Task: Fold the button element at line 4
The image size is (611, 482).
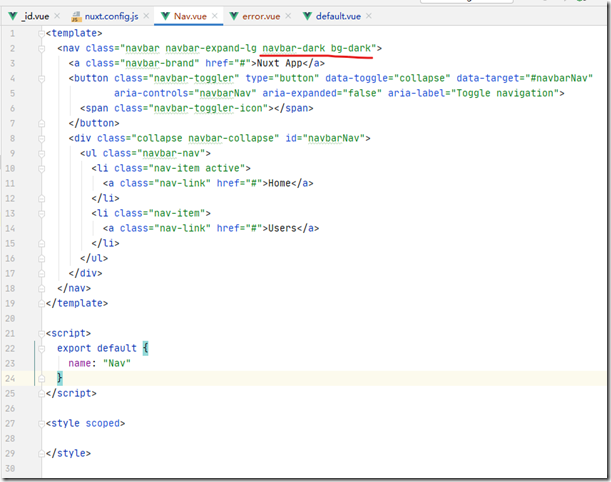Action: click(x=41, y=79)
